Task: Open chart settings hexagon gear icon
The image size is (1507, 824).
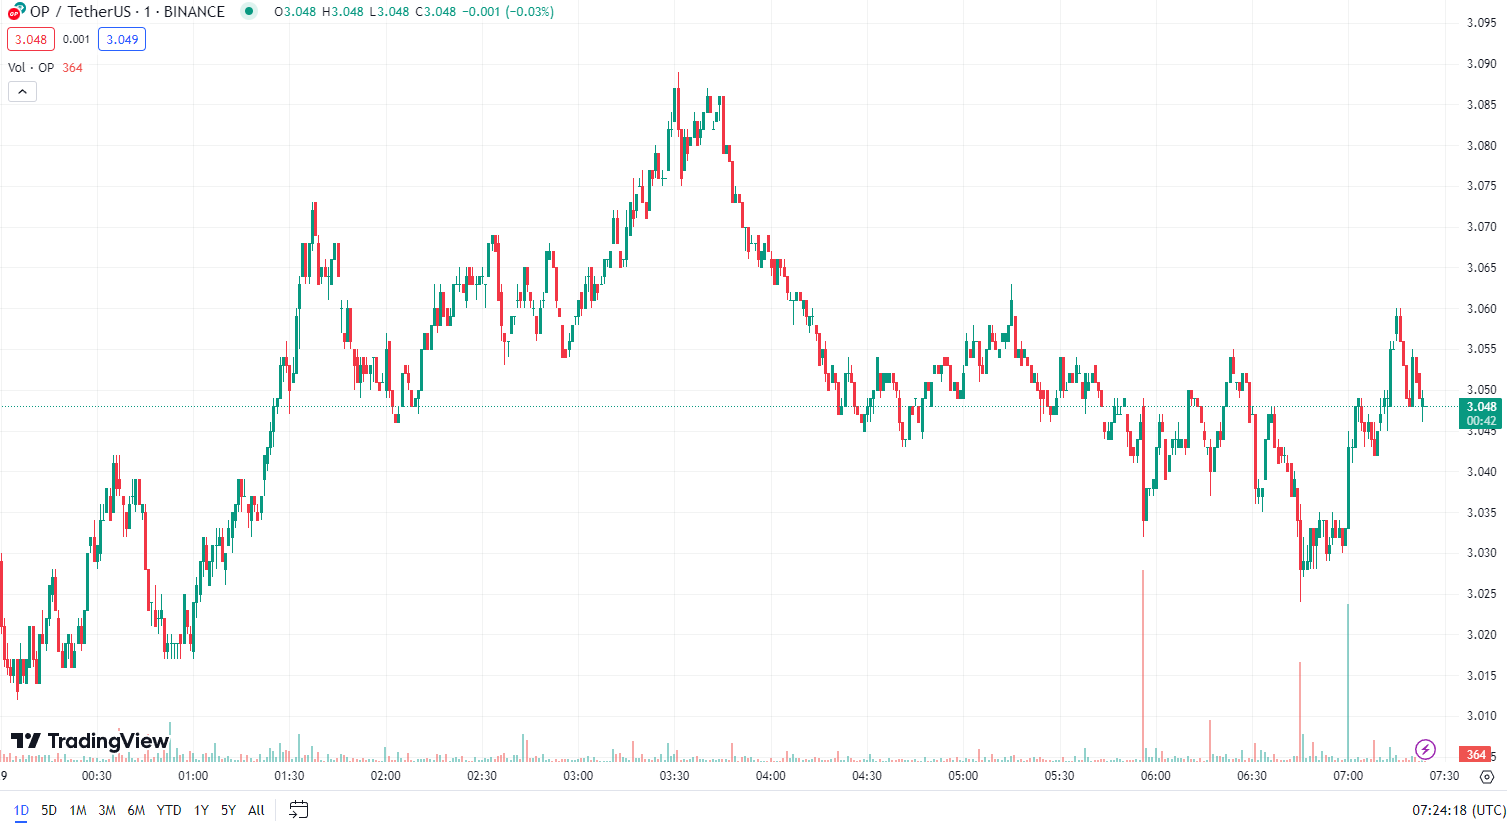Action: [1487, 776]
